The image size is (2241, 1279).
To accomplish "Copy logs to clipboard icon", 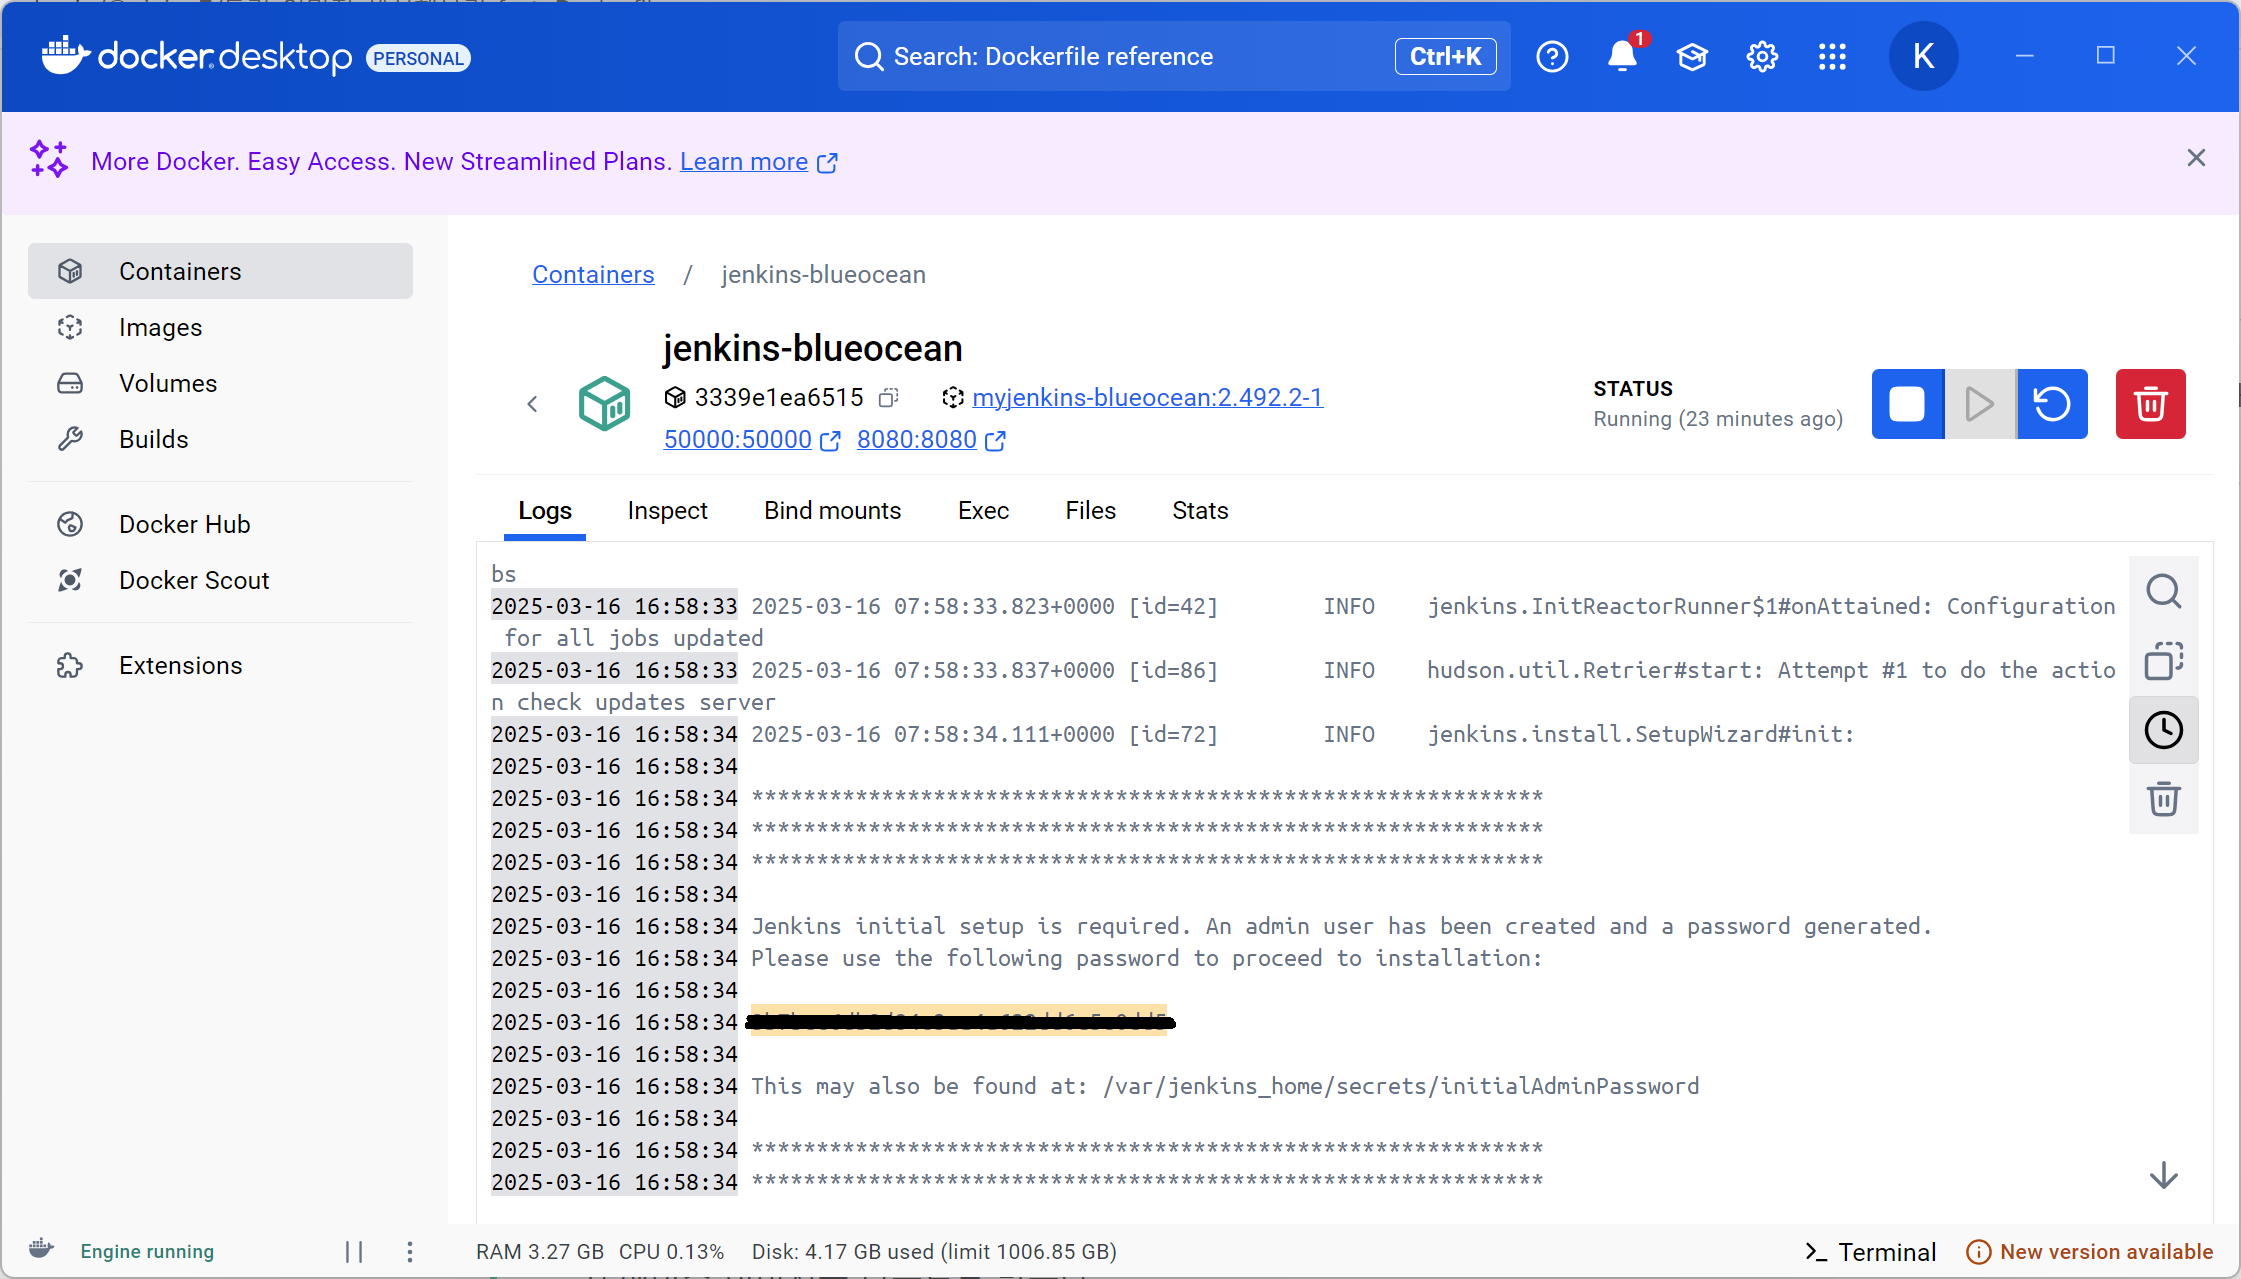I will tap(2163, 661).
